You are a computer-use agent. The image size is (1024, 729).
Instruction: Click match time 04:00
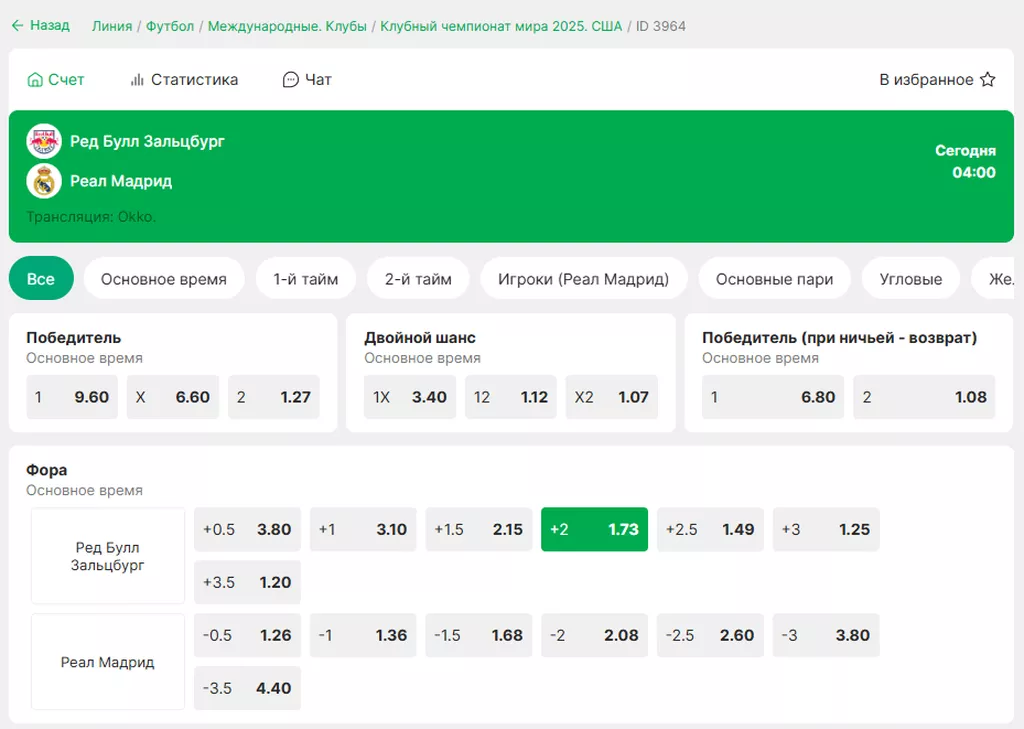click(974, 172)
